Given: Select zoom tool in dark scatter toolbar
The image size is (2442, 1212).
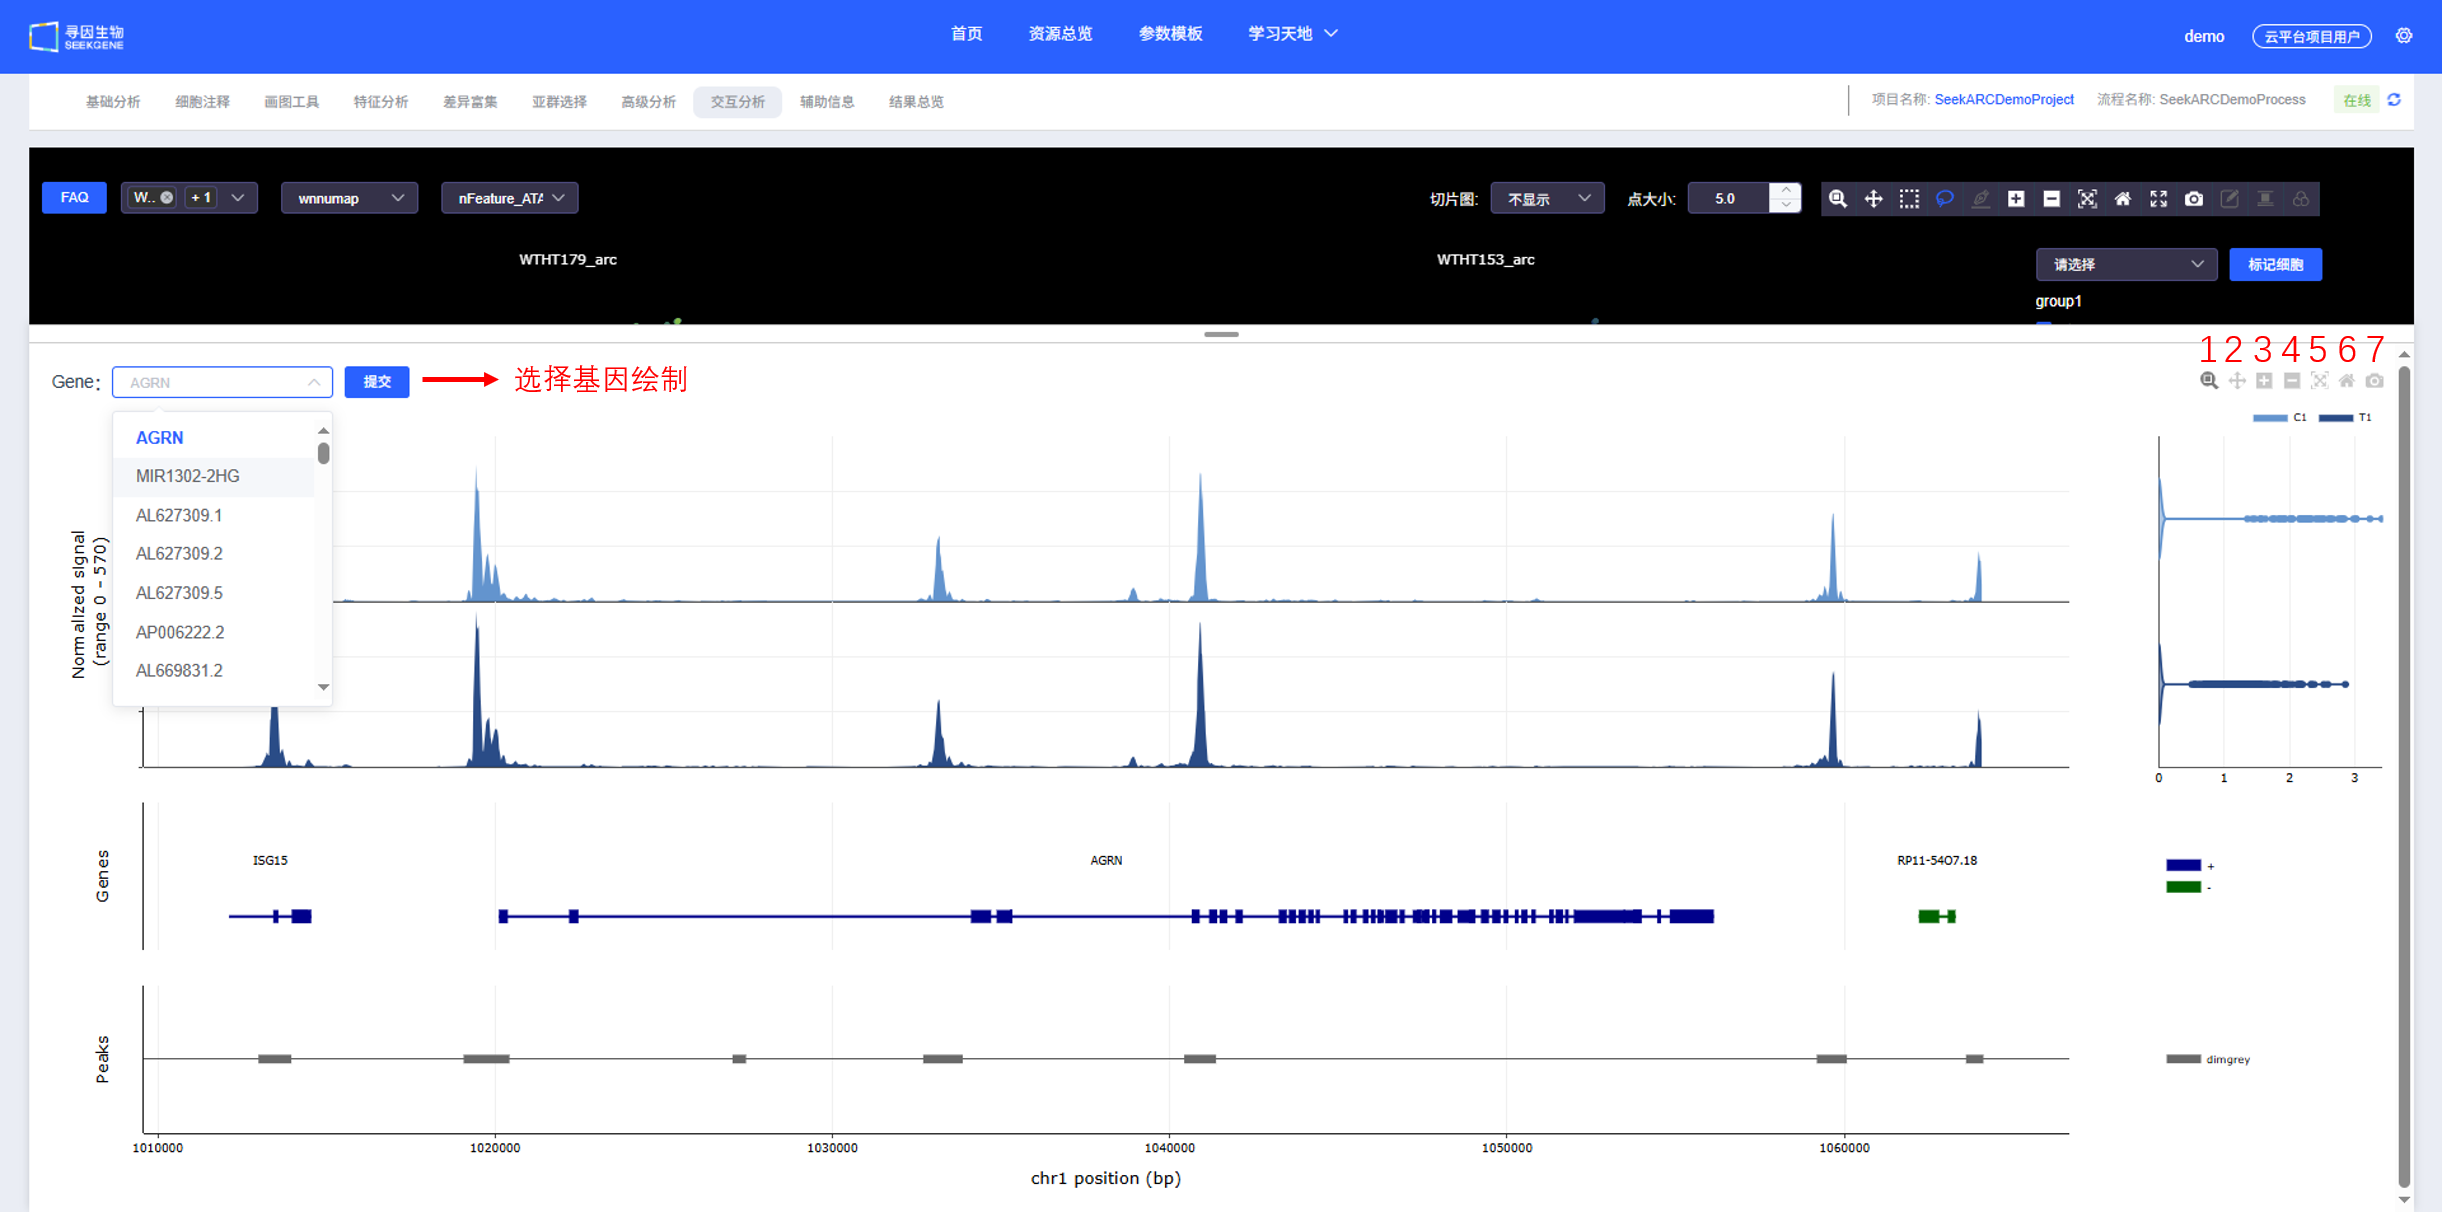Looking at the screenshot, I should (1837, 198).
